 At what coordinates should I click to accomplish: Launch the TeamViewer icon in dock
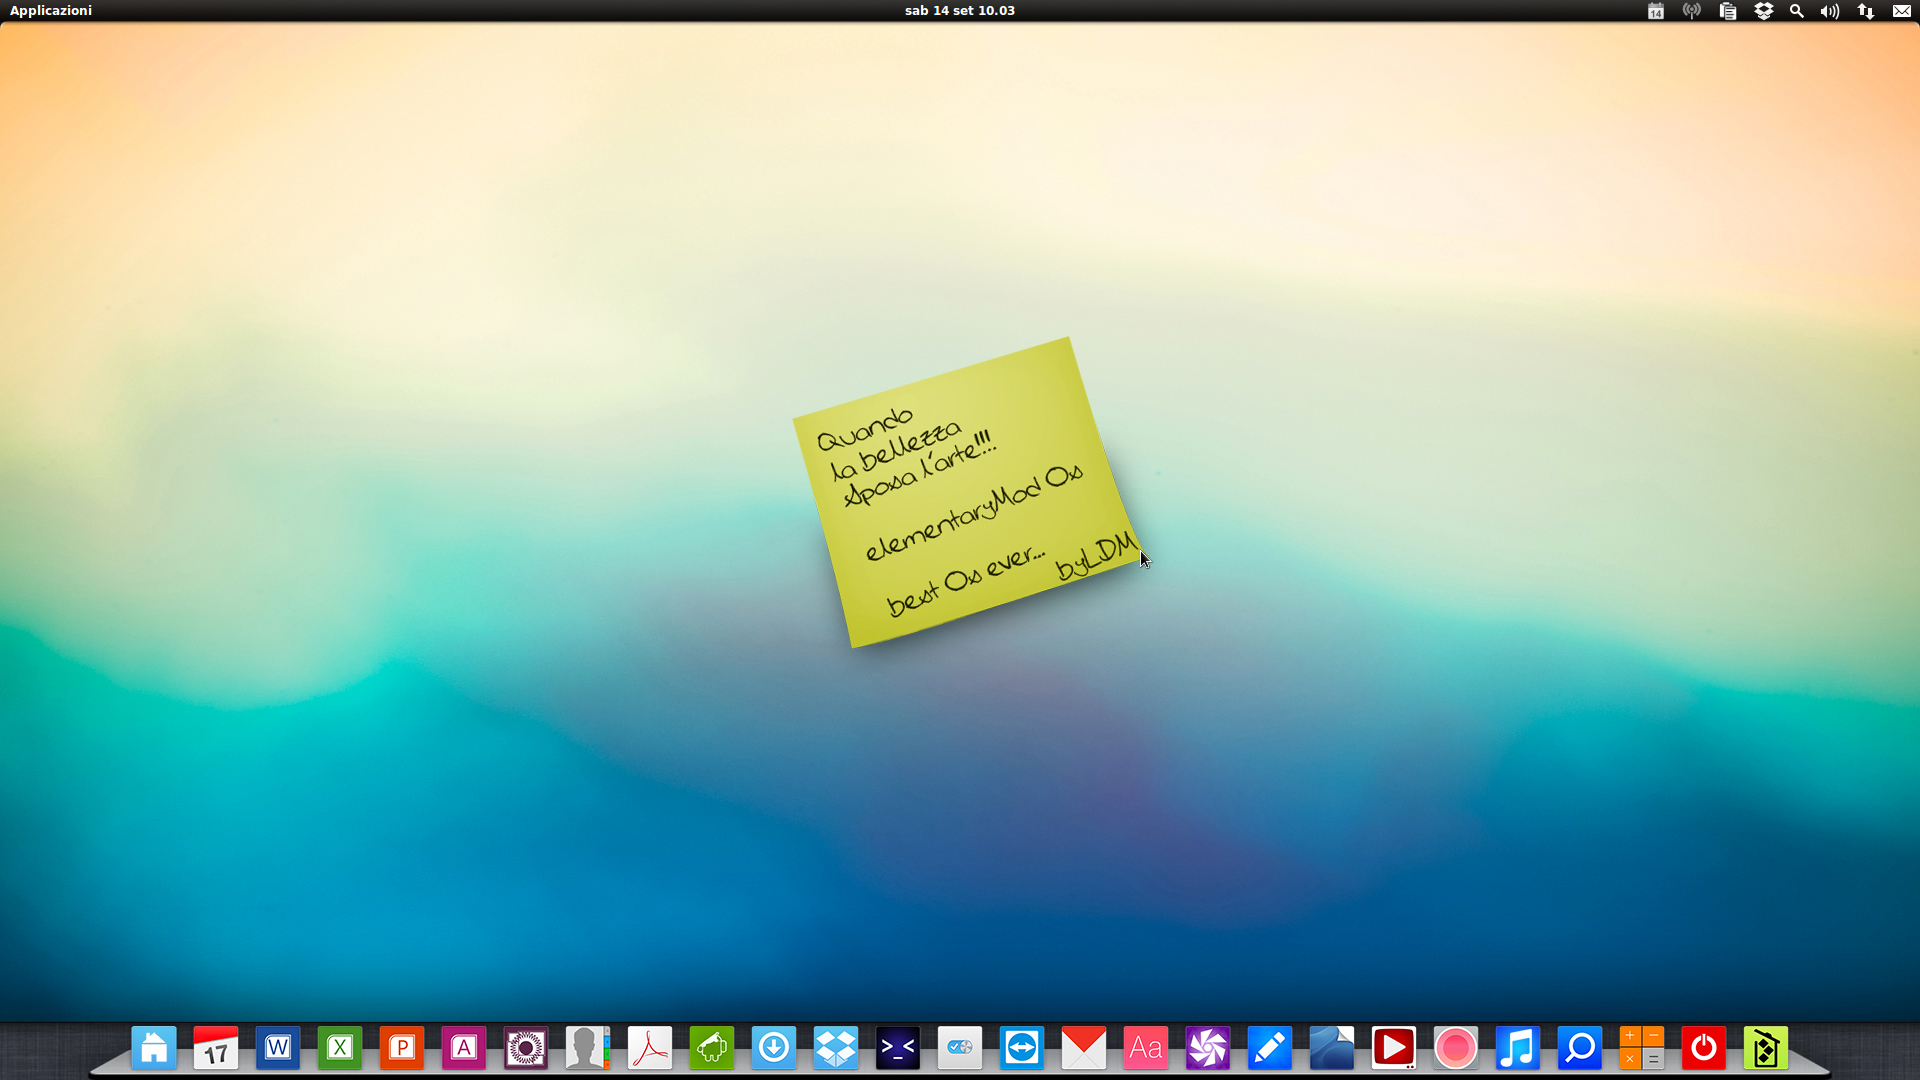(1022, 1048)
